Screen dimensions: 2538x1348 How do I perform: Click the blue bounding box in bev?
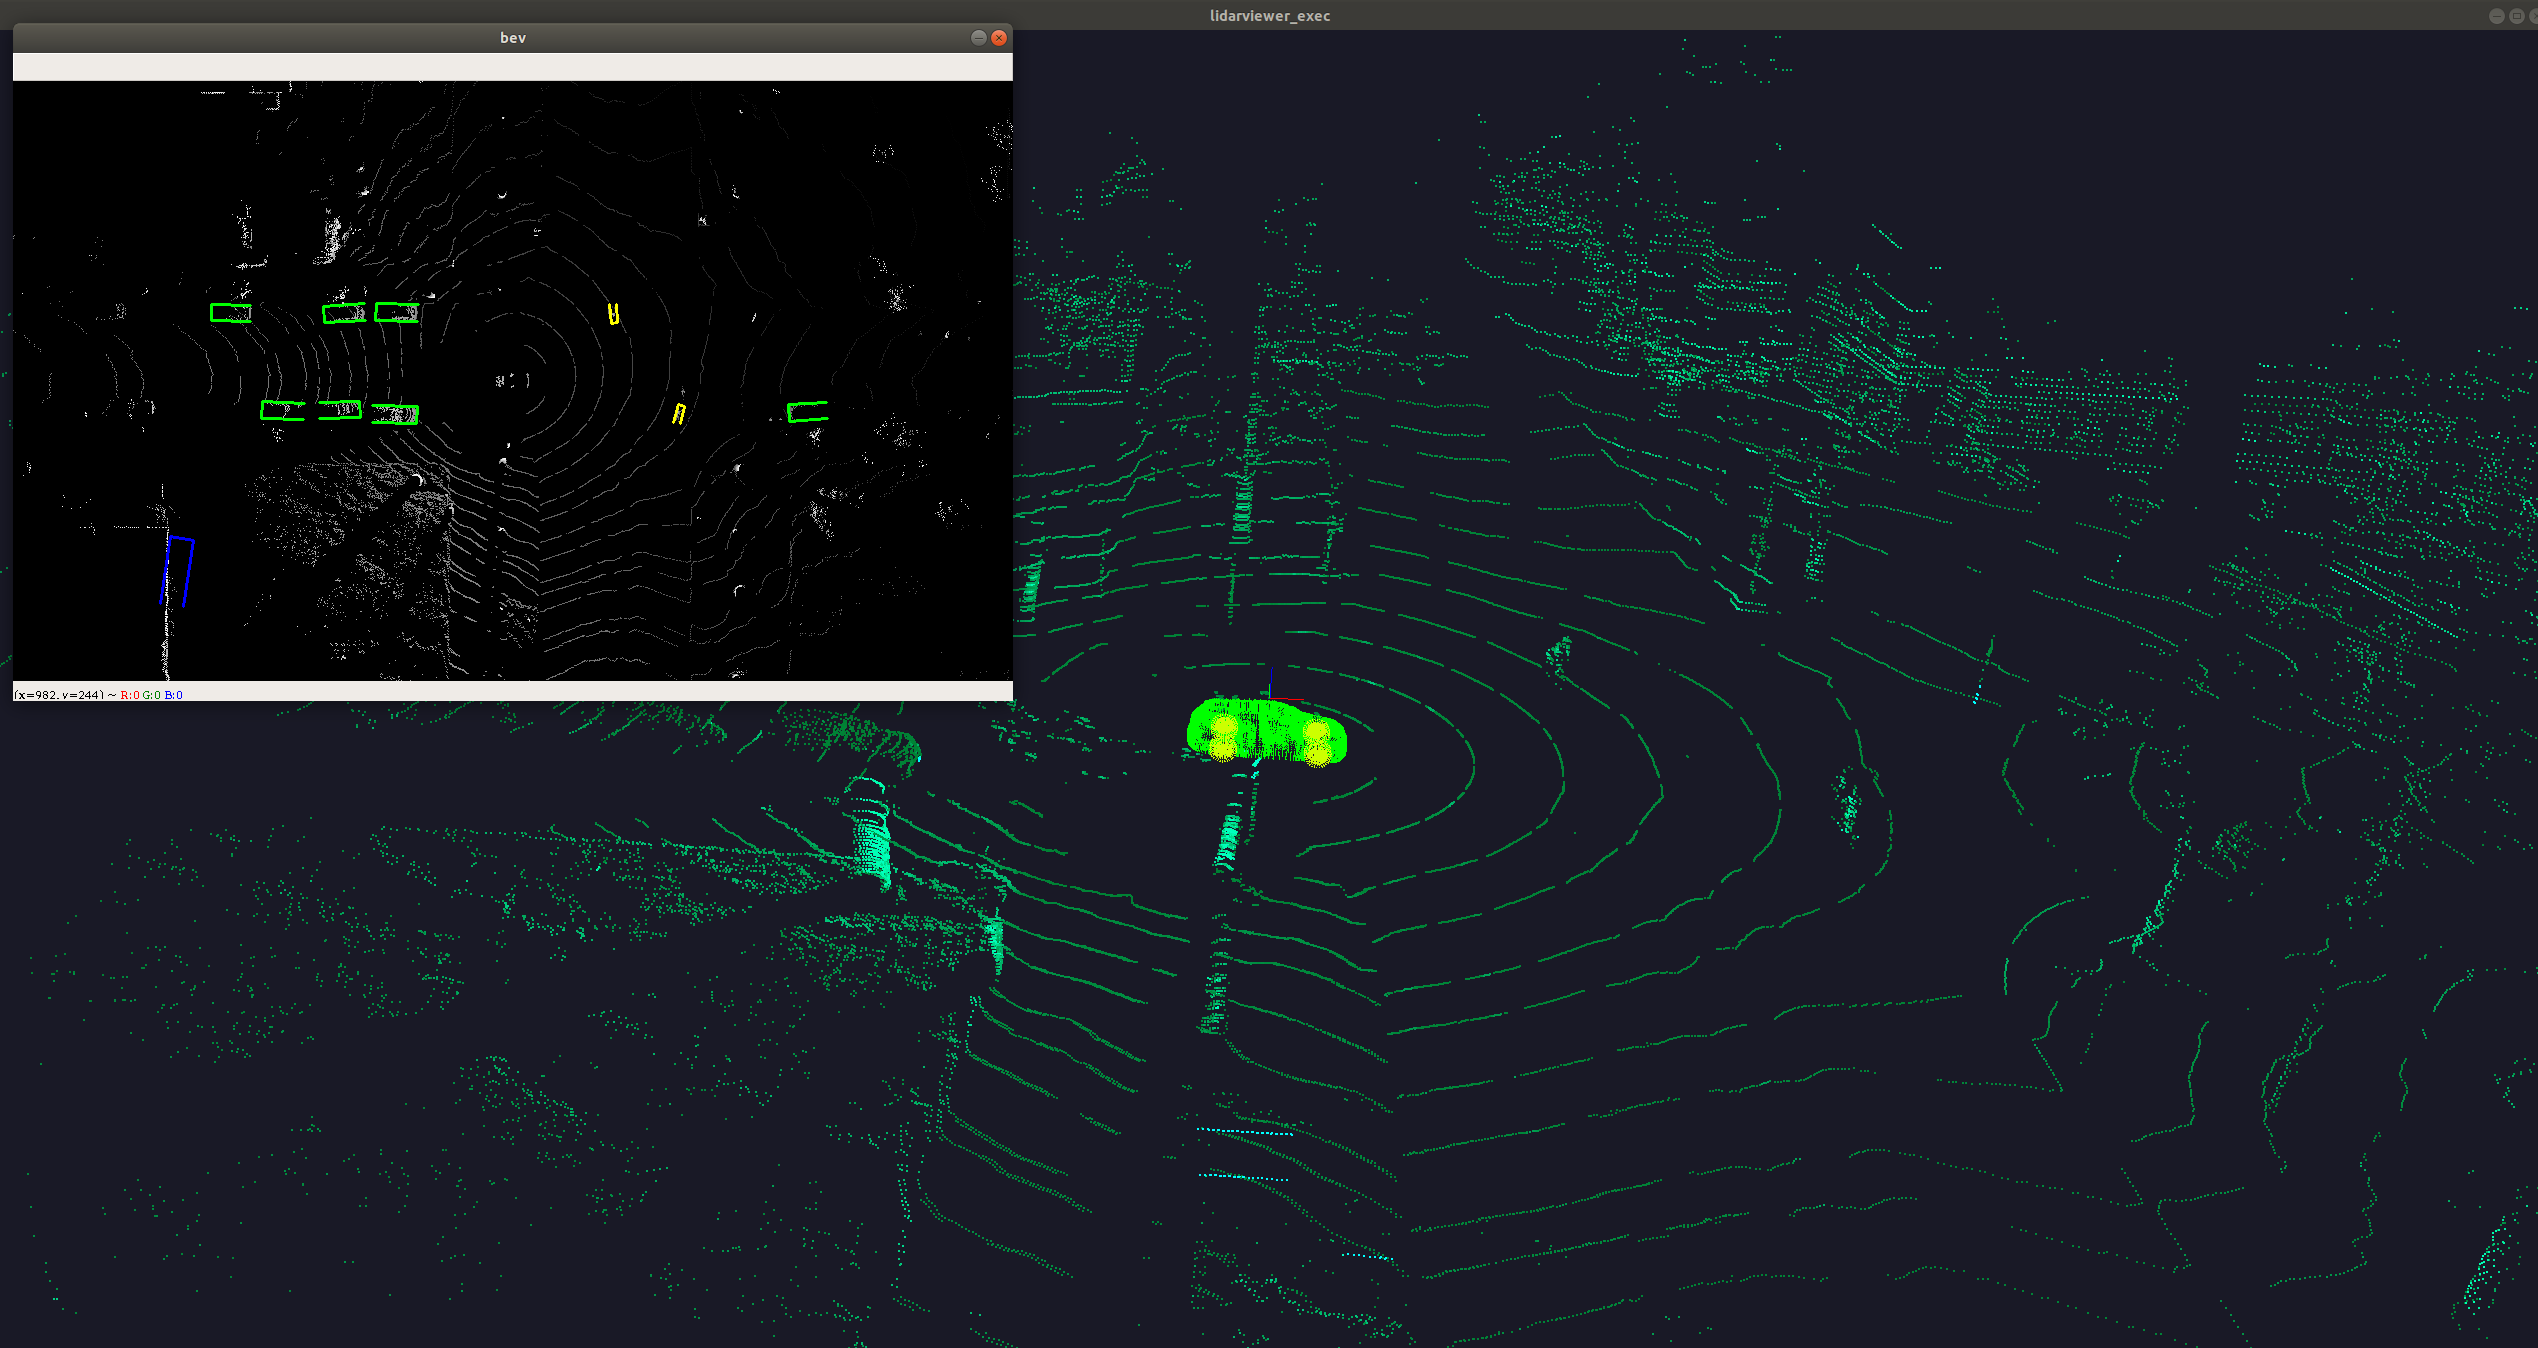[178, 571]
